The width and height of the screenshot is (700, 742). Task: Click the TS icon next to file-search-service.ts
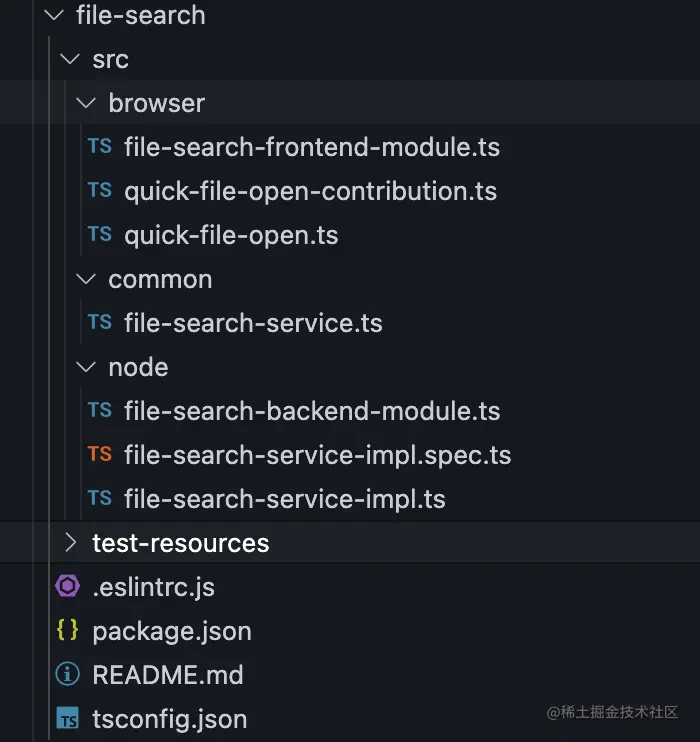(x=100, y=323)
